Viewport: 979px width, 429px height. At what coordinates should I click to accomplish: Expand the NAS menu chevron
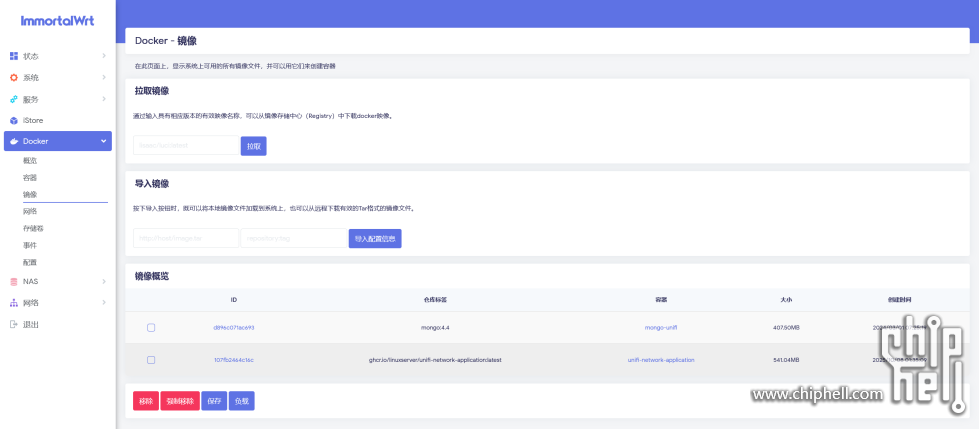103,282
